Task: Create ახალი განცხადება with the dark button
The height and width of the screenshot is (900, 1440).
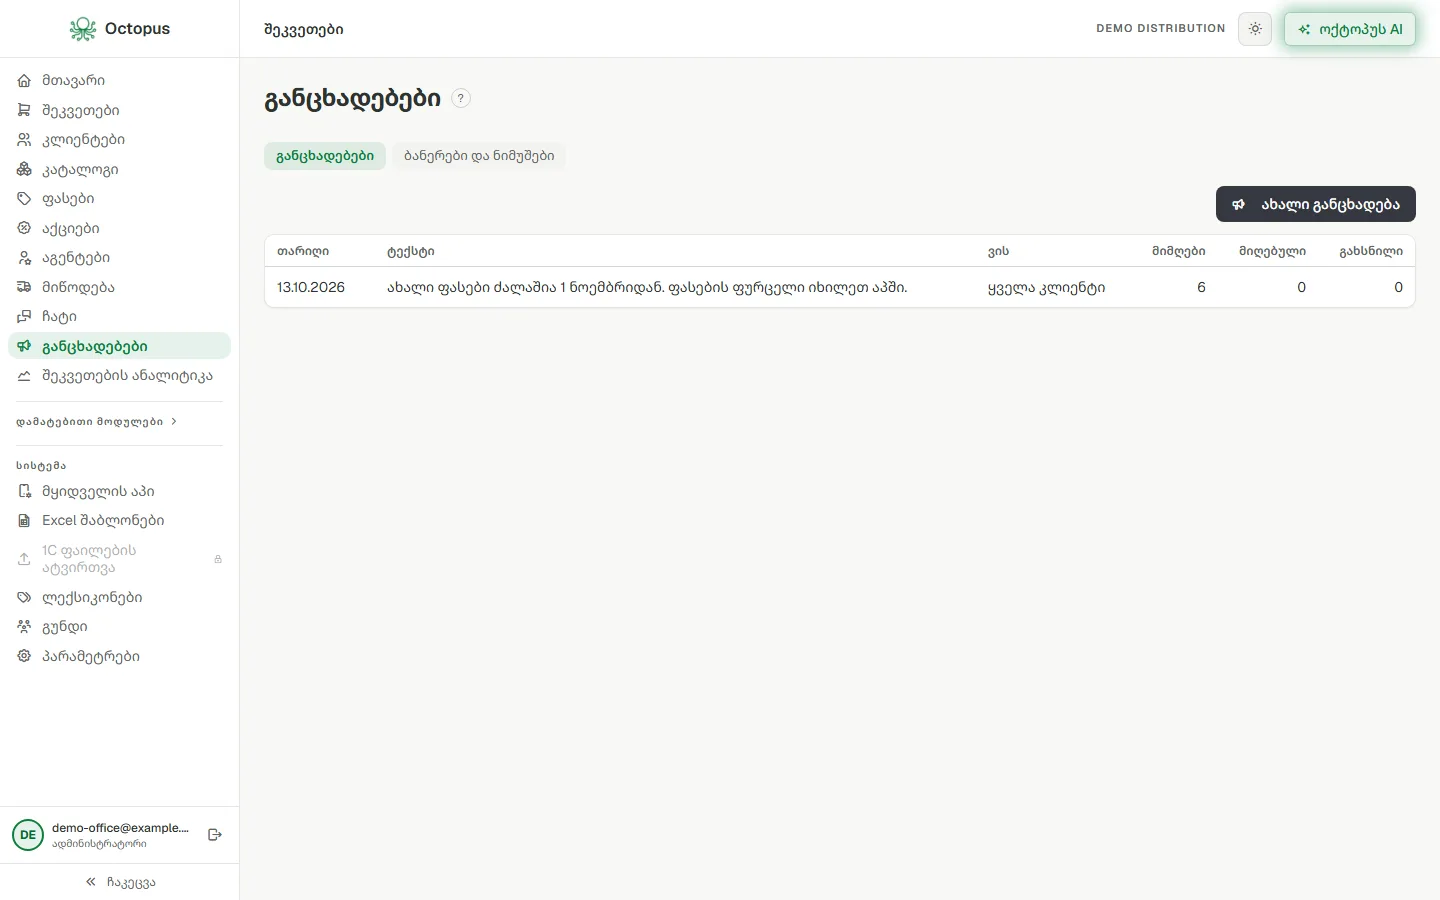Action: pos(1316,204)
